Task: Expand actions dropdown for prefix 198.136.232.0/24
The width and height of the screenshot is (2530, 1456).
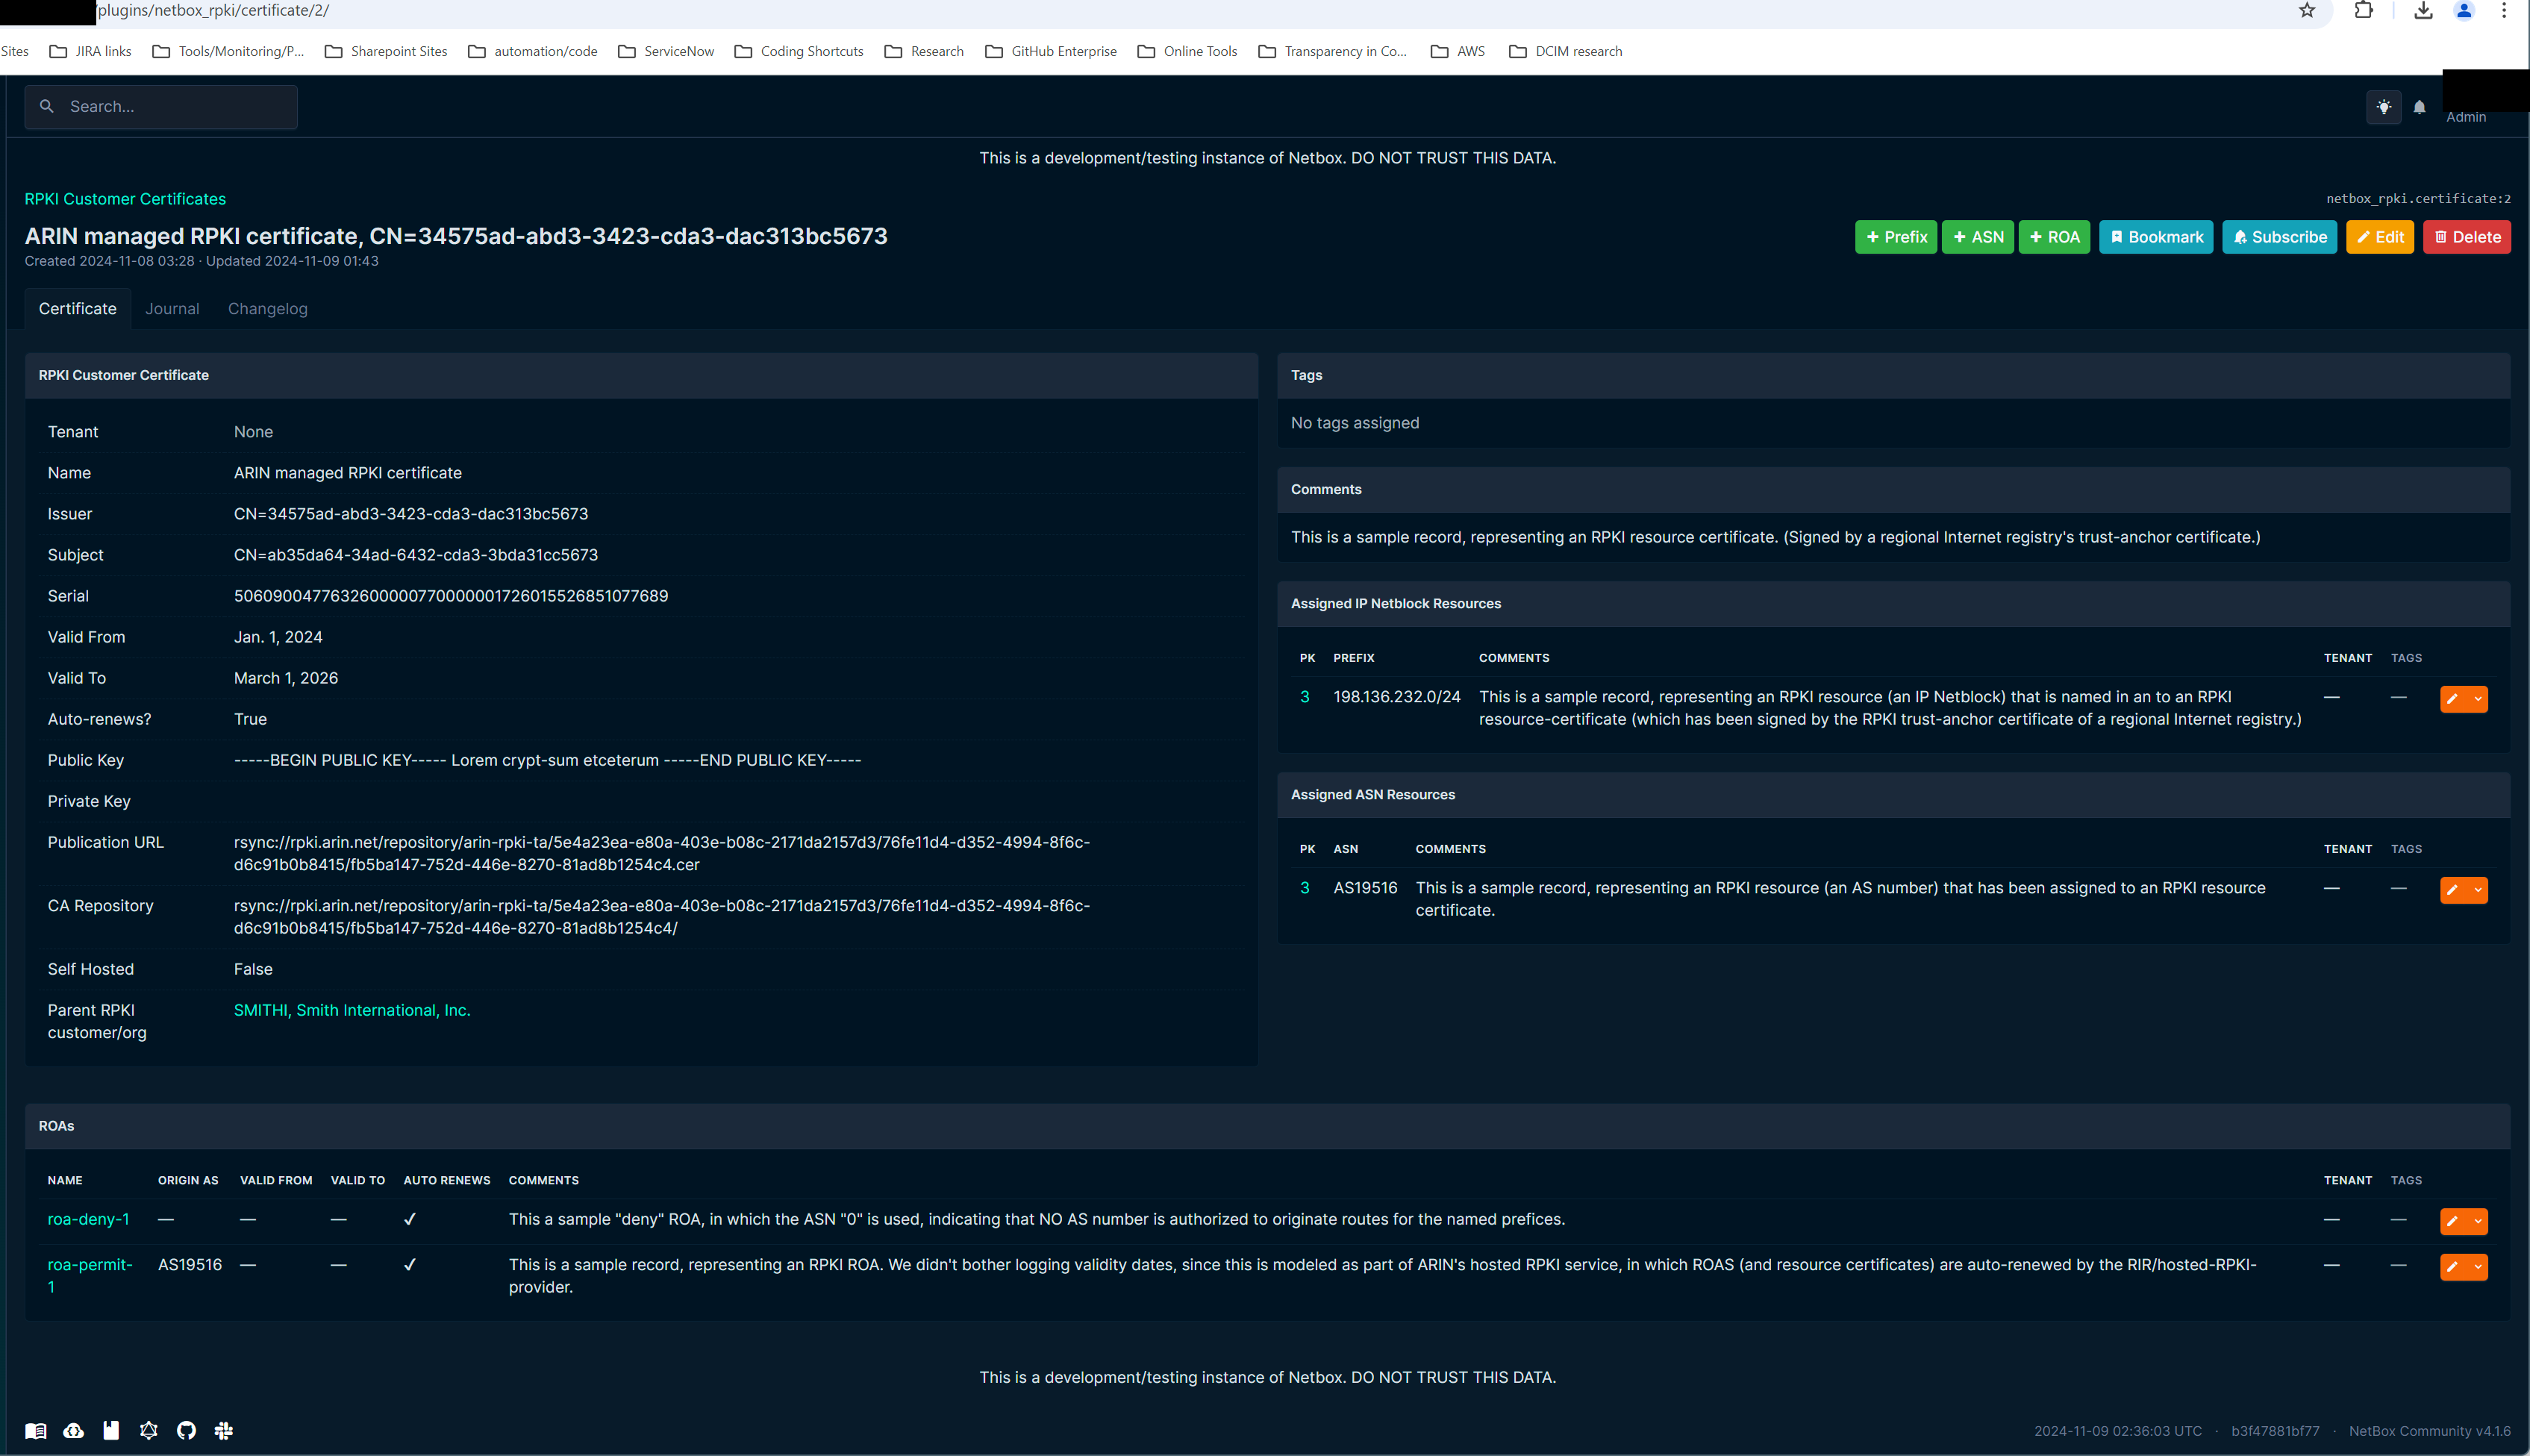Action: click(x=2478, y=699)
